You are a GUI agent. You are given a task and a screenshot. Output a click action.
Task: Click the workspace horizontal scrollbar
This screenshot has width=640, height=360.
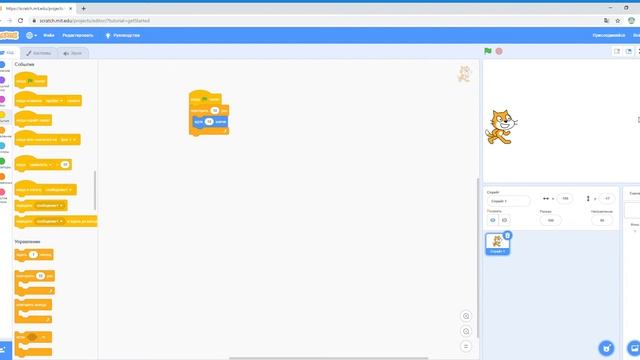329,358
